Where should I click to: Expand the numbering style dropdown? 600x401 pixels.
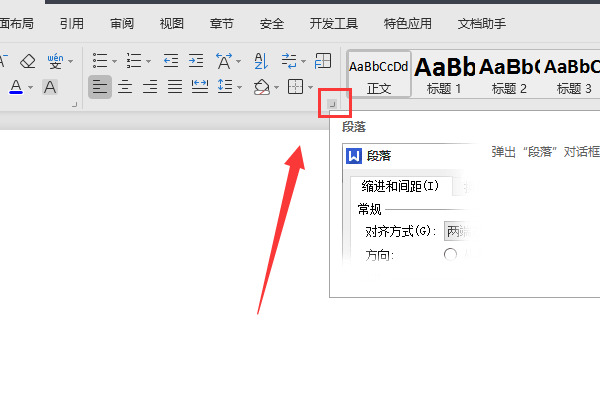tap(148, 61)
